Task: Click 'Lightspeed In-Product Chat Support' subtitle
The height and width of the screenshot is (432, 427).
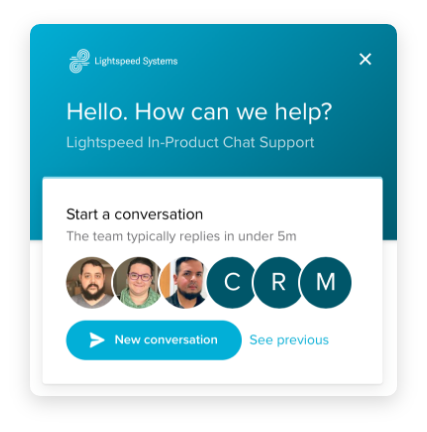Action: pyautogui.click(x=190, y=142)
